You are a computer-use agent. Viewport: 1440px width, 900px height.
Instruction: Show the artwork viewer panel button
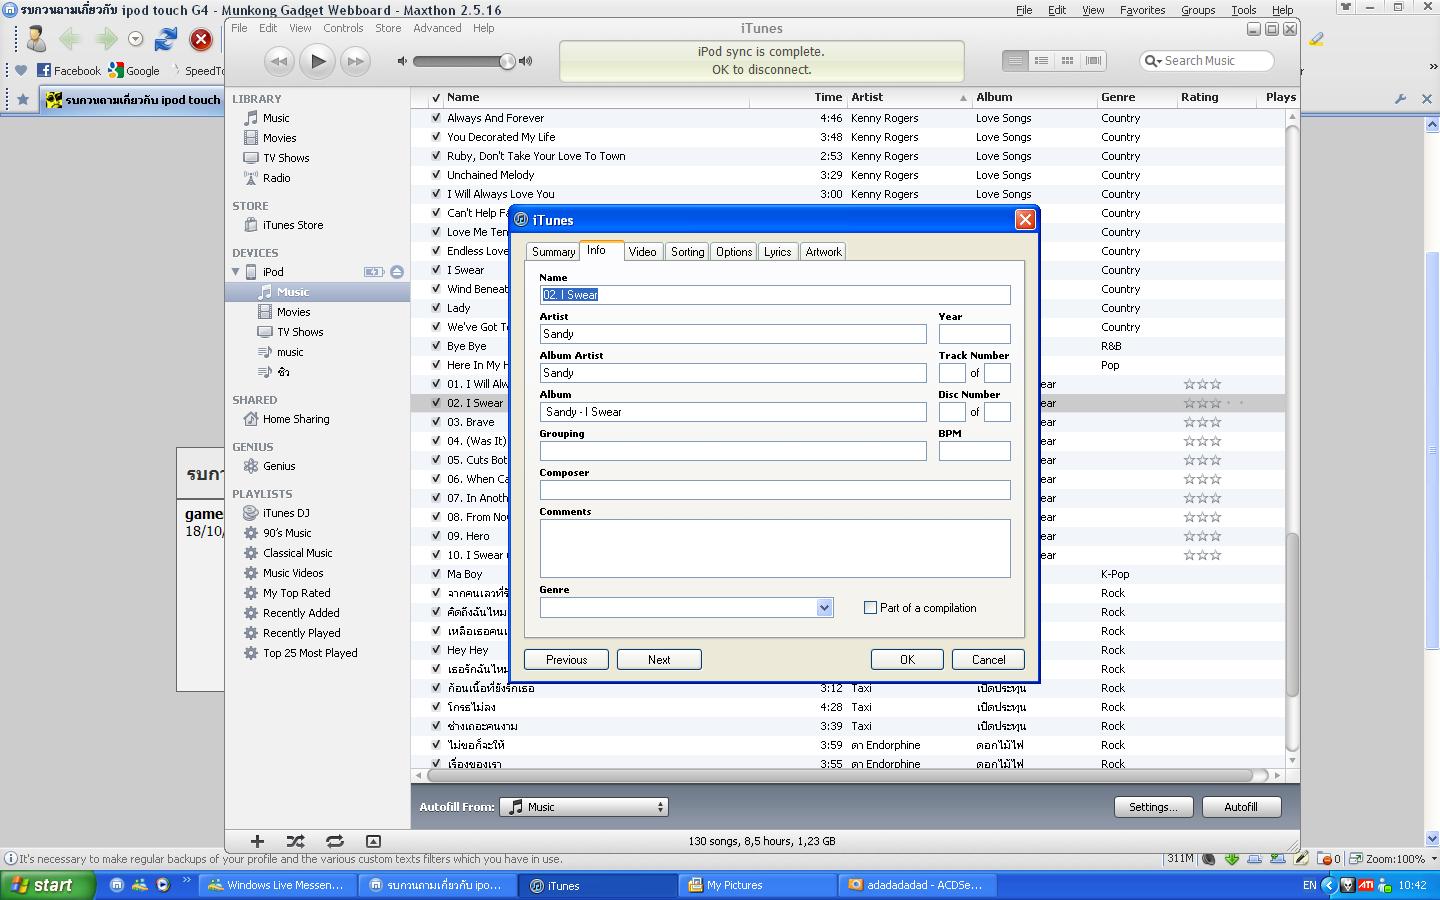373,841
